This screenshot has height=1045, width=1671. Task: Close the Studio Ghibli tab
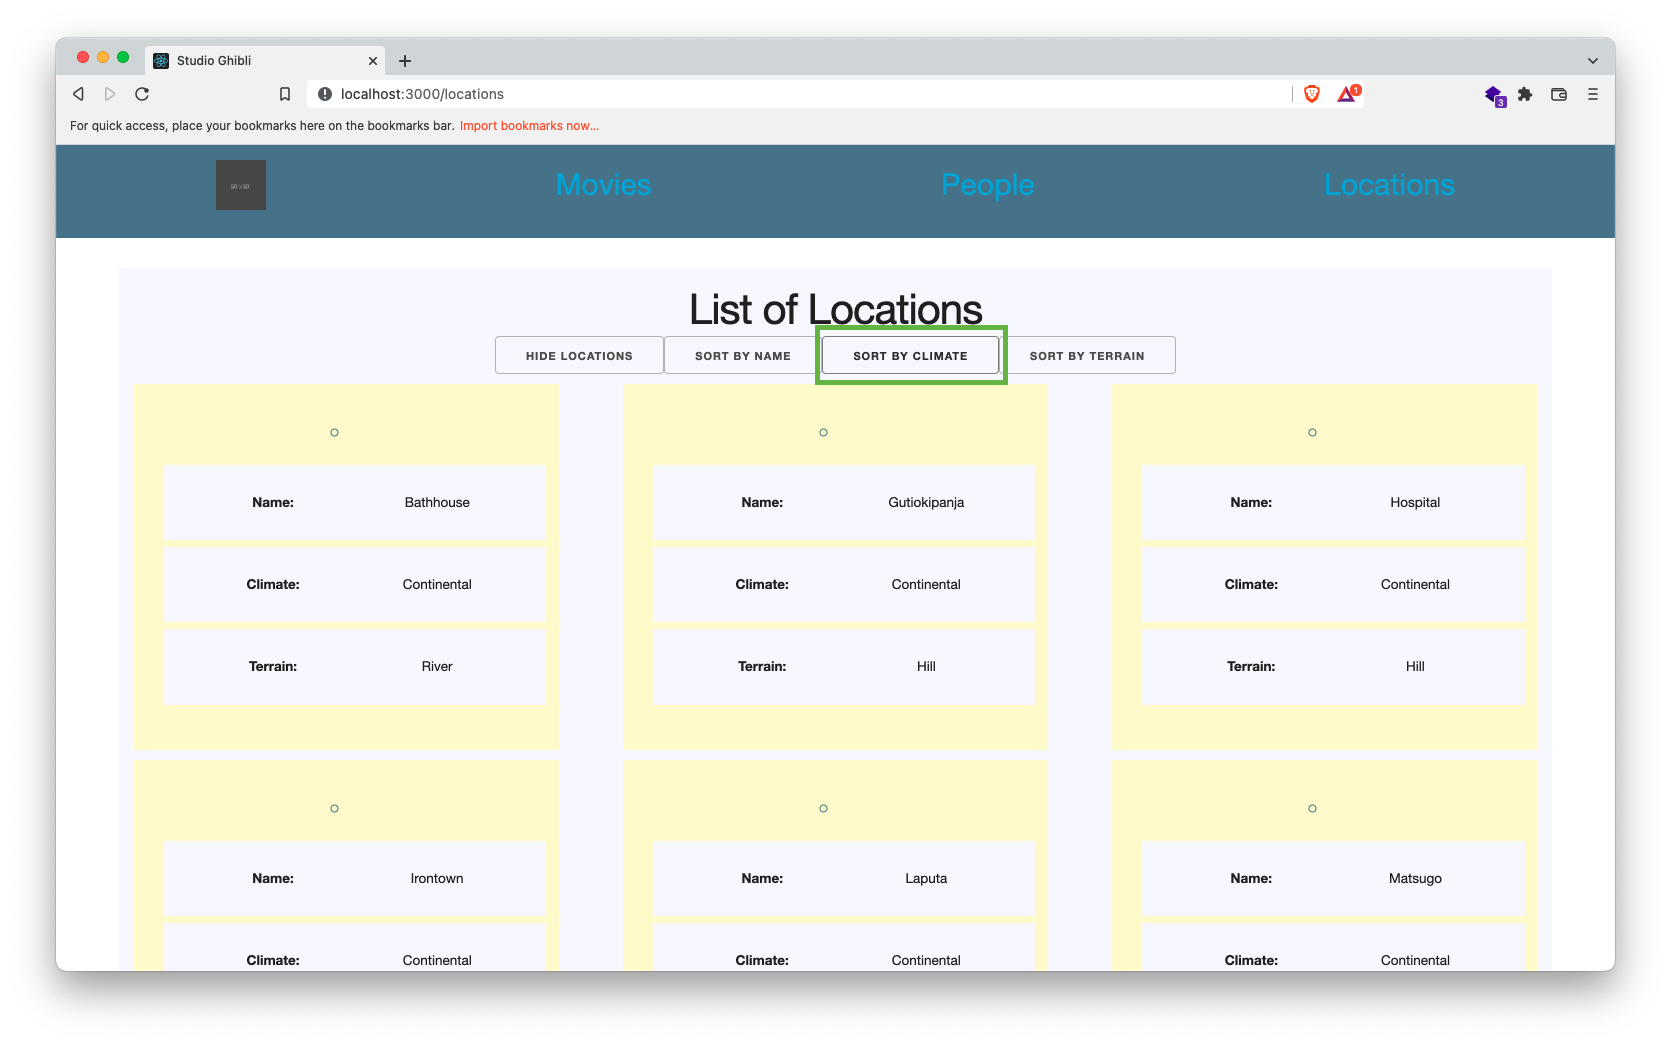click(373, 61)
